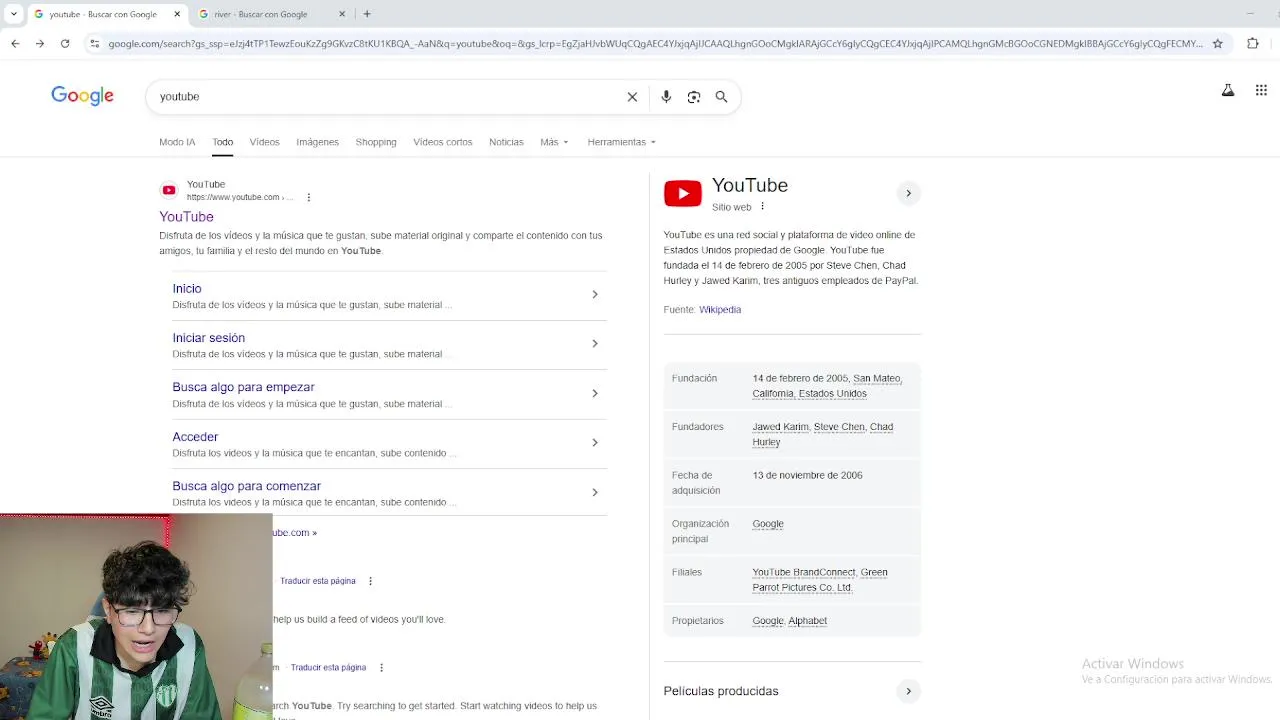Image resolution: width=1280 pixels, height=720 pixels.
Task: Open the 'Busca algo para empezar' arrow
Action: 594,394
